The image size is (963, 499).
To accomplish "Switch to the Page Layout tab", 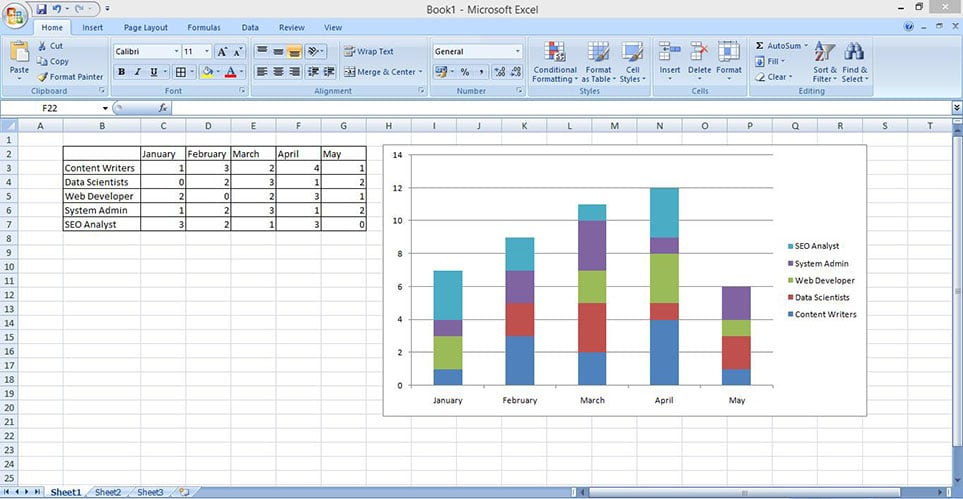I will [x=146, y=28].
